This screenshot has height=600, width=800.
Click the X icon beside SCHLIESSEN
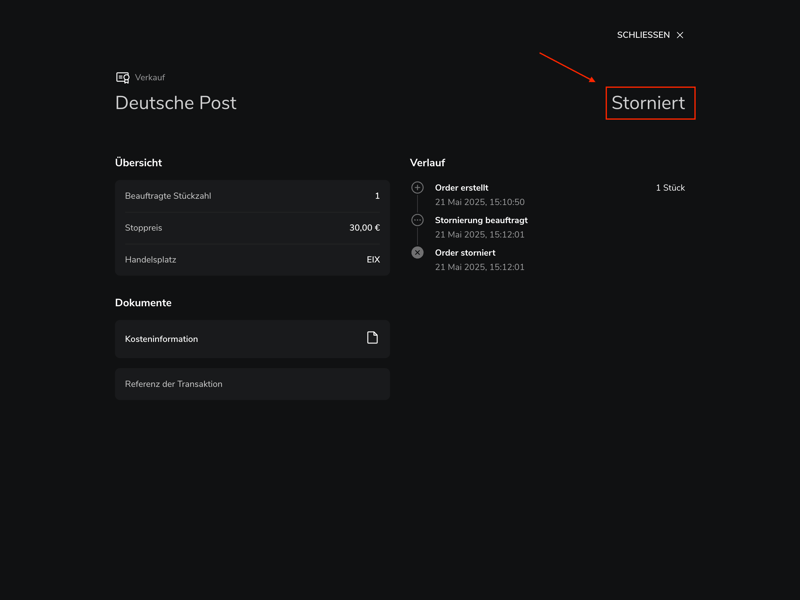coord(680,35)
